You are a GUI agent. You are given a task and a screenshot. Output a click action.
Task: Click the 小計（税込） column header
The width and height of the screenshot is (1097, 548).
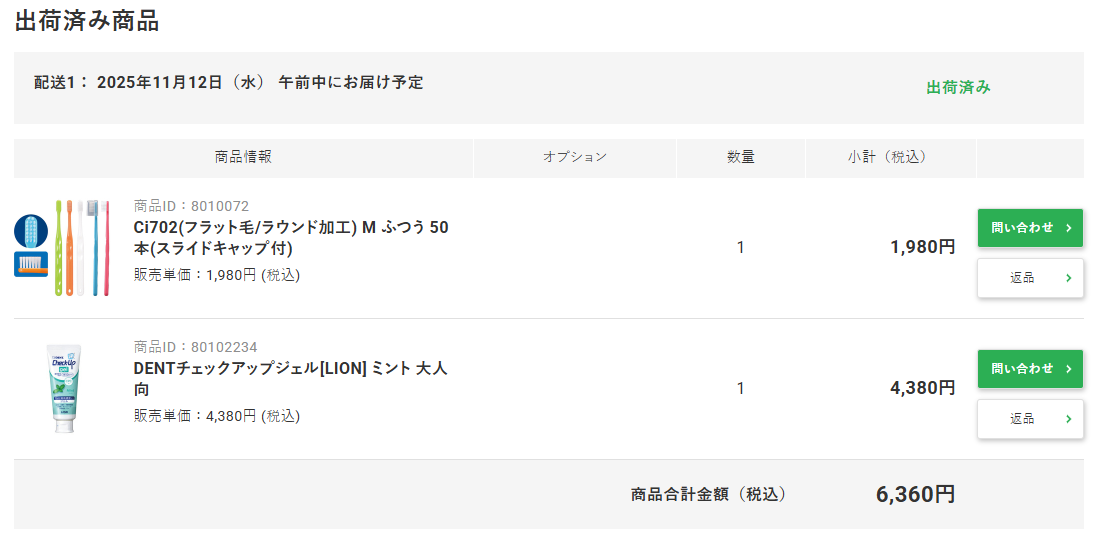point(887,157)
